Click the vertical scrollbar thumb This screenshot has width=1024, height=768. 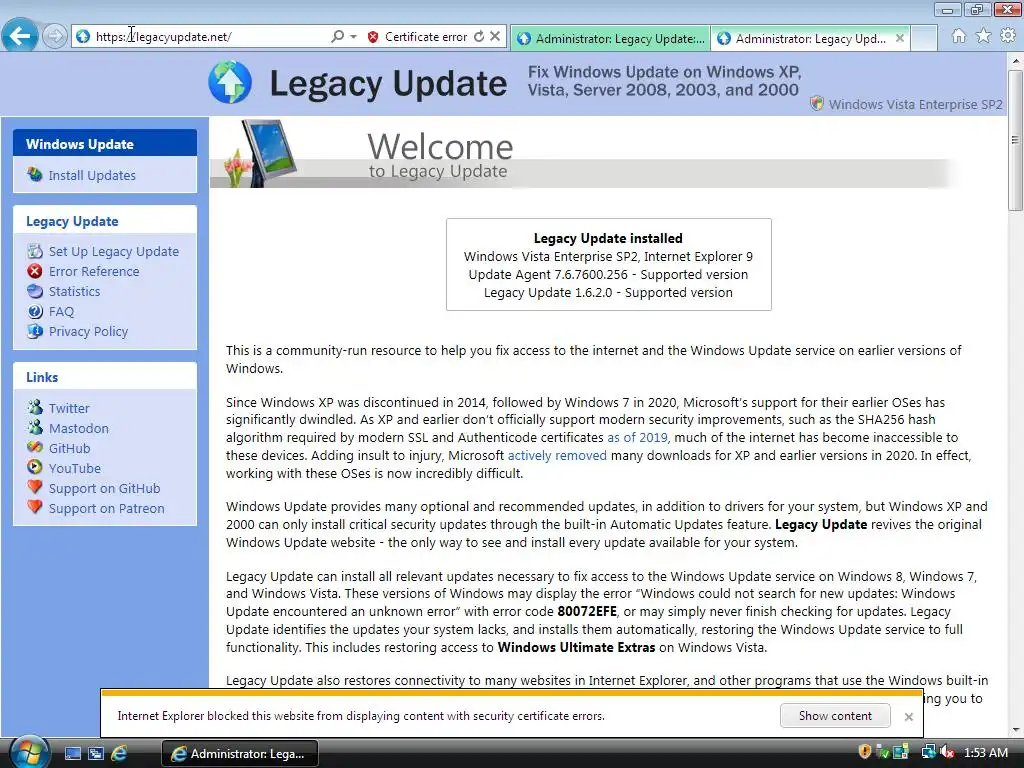[1016, 138]
